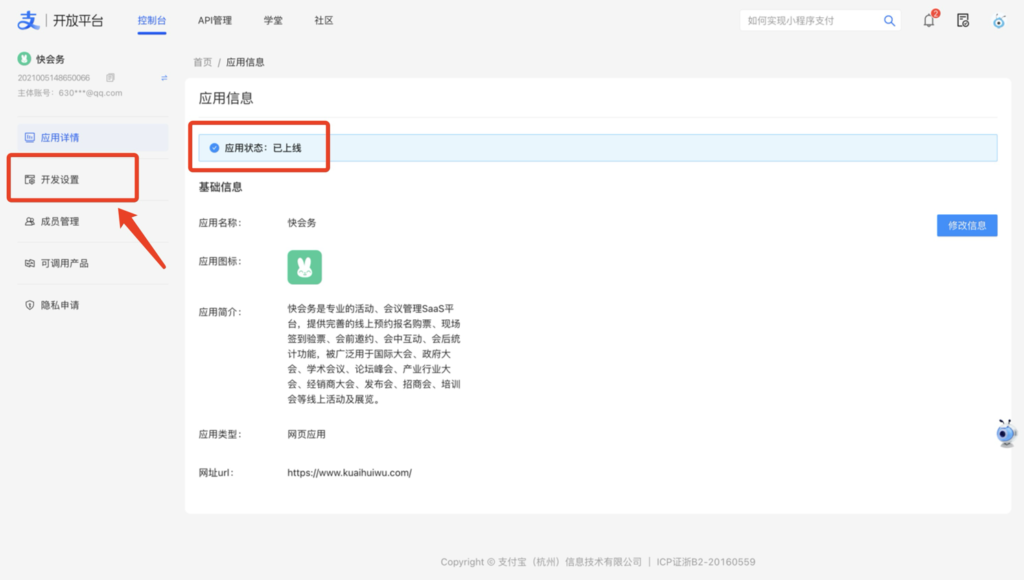Click the Alipay logo icon
This screenshot has height=580, width=1024.
click(x=28, y=20)
